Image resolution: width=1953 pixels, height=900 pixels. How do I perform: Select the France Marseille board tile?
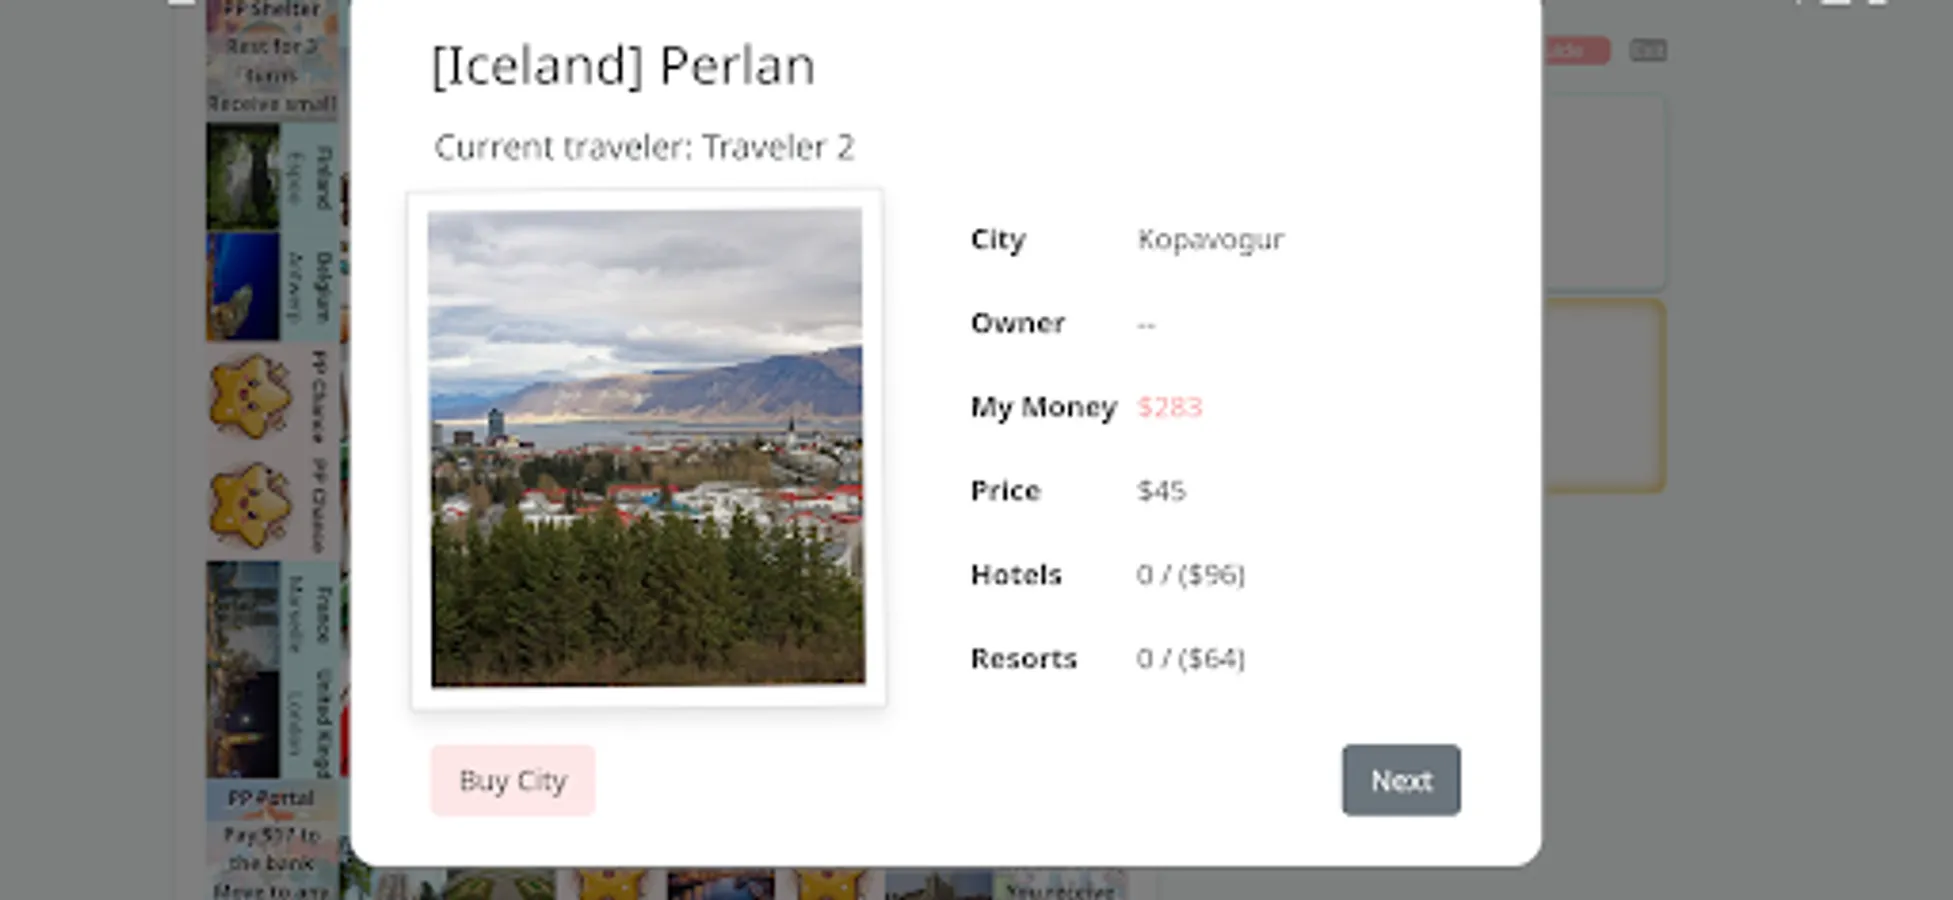(x=270, y=615)
